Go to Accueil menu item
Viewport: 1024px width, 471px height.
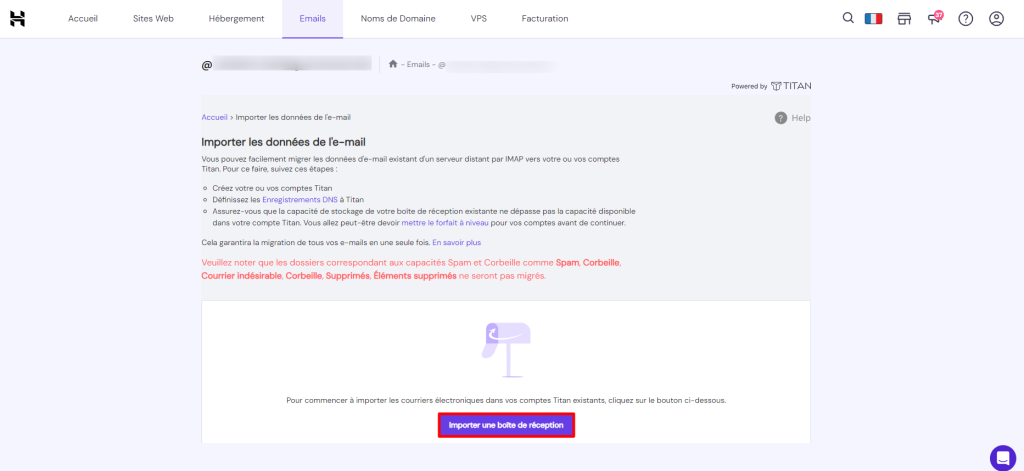83,19
